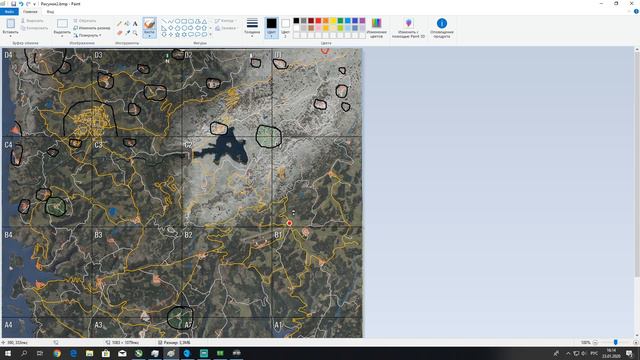Pick the Curve shape

tap(171, 21)
